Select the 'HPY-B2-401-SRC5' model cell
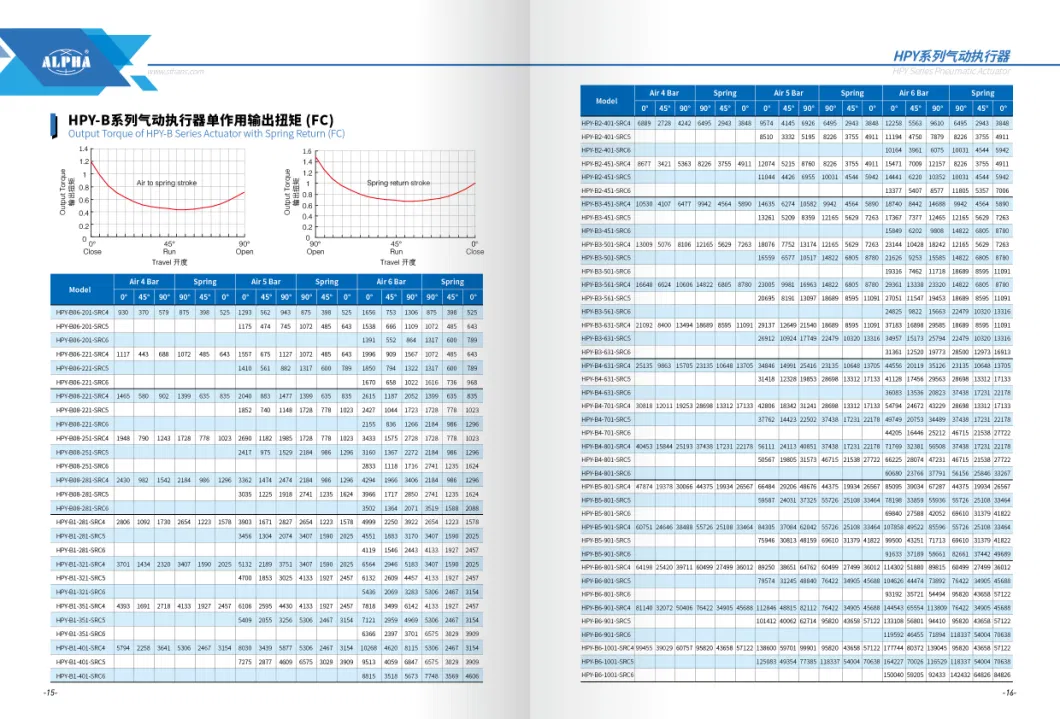This screenshot has width=1060, height=719. click(x=606, y=137)
